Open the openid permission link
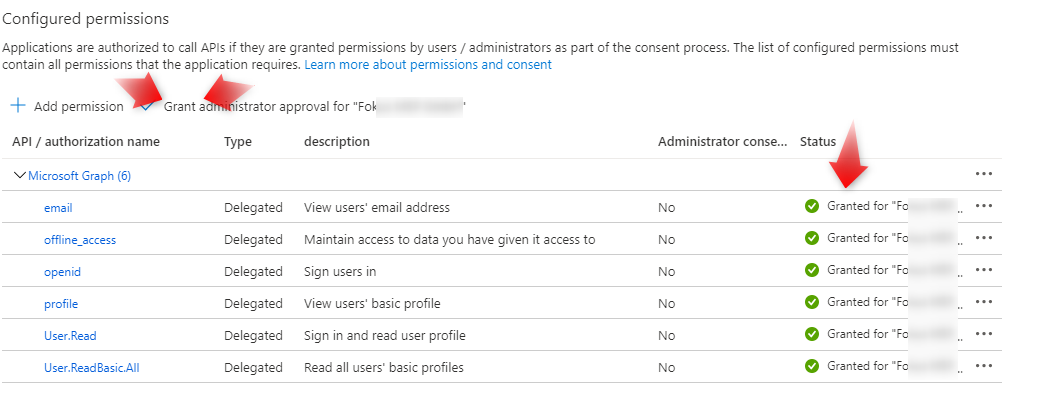The width and height of the screenshot is (1051, 400). (62, 272)
